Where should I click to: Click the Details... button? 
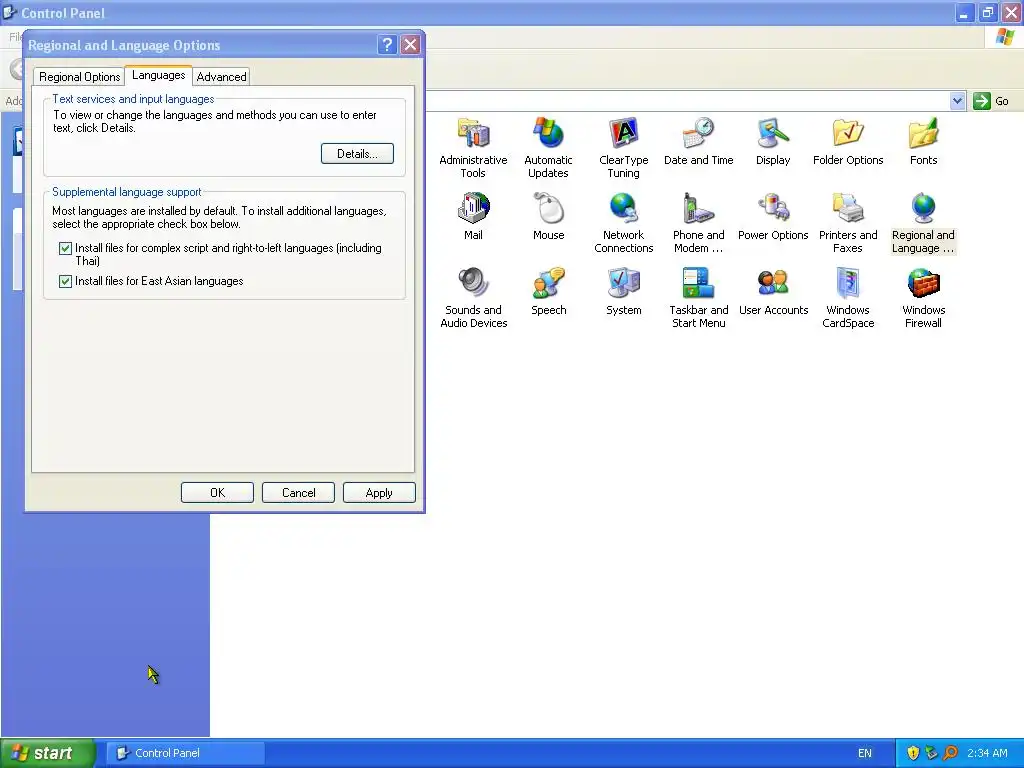tap(357, 153)
